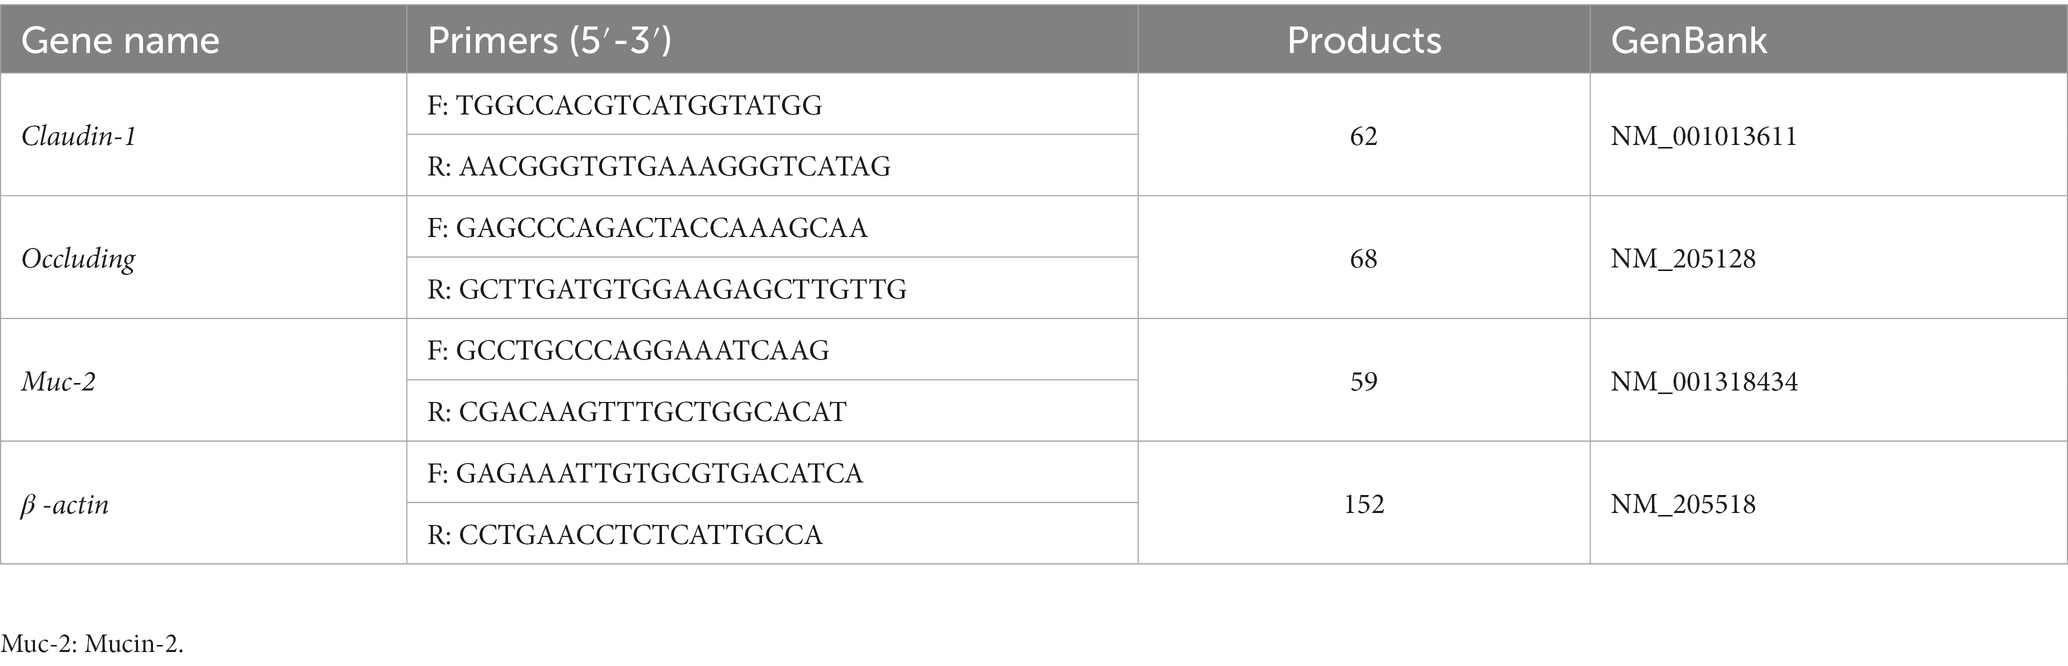
Task: Click product size value 152
Action: pos(1364,504)
